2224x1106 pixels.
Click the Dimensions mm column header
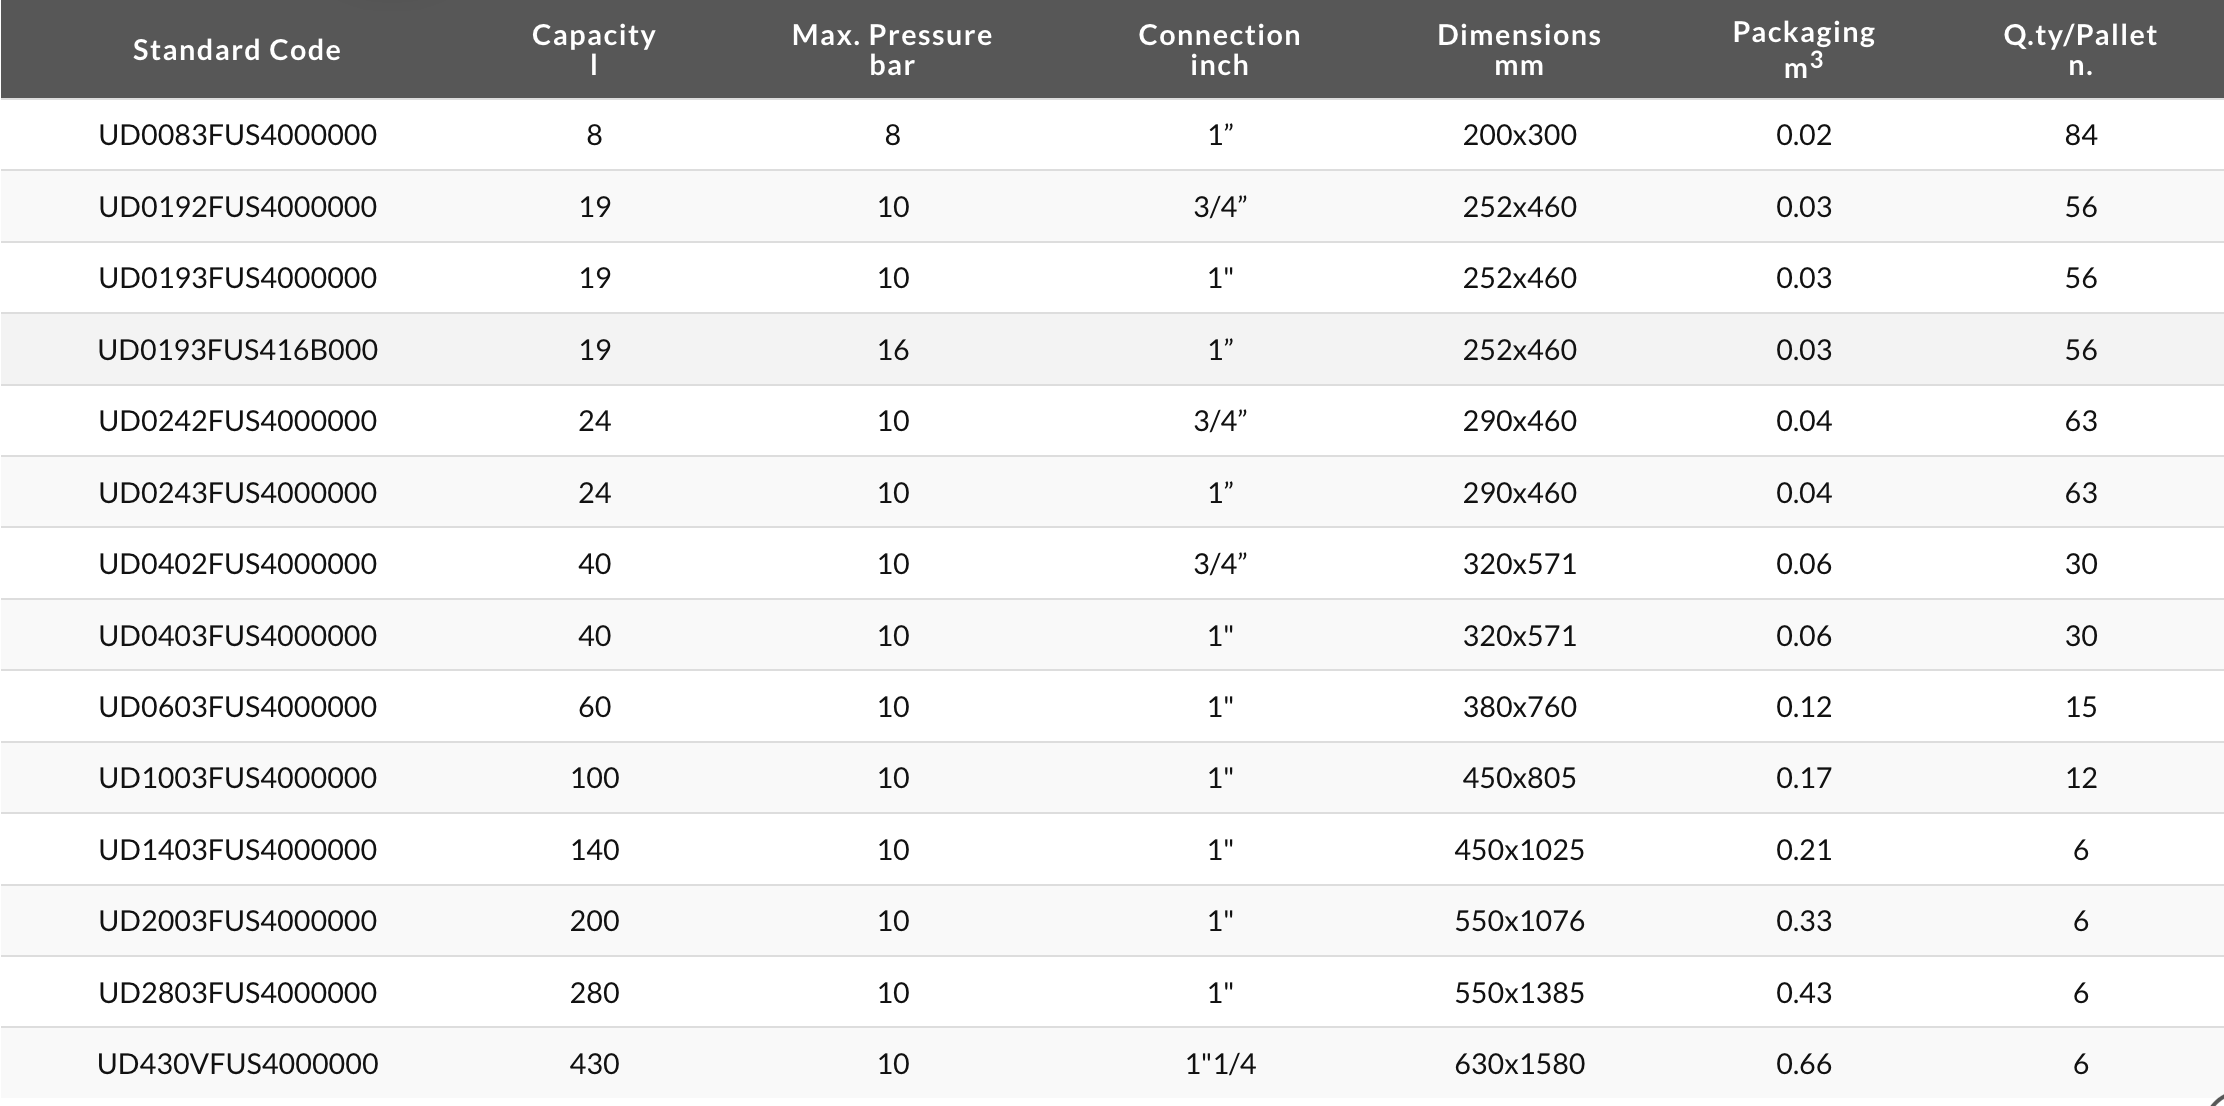point(1519,49)
